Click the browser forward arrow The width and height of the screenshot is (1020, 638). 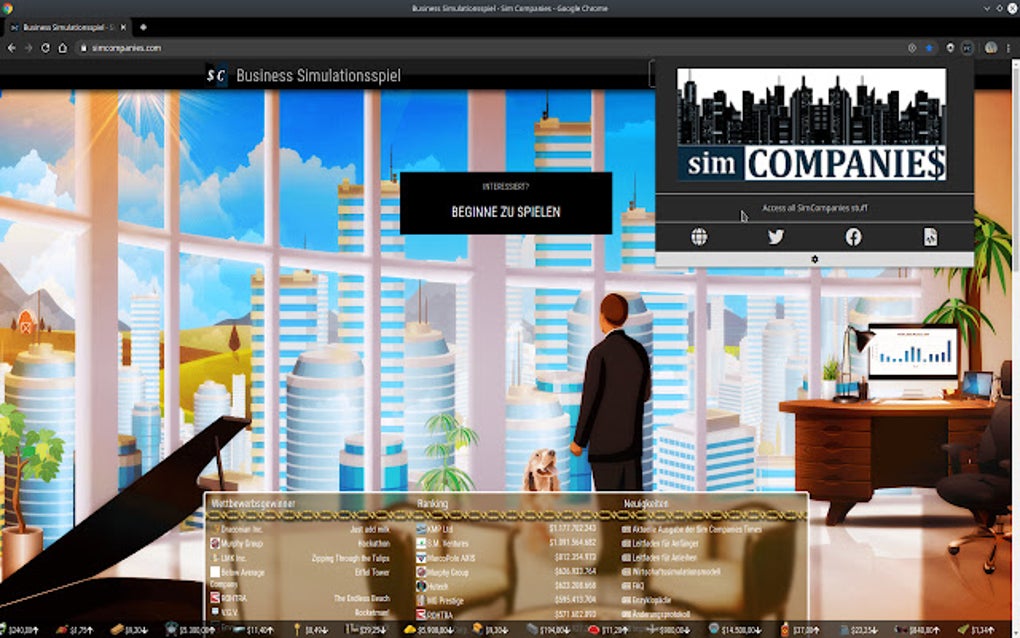29,48
